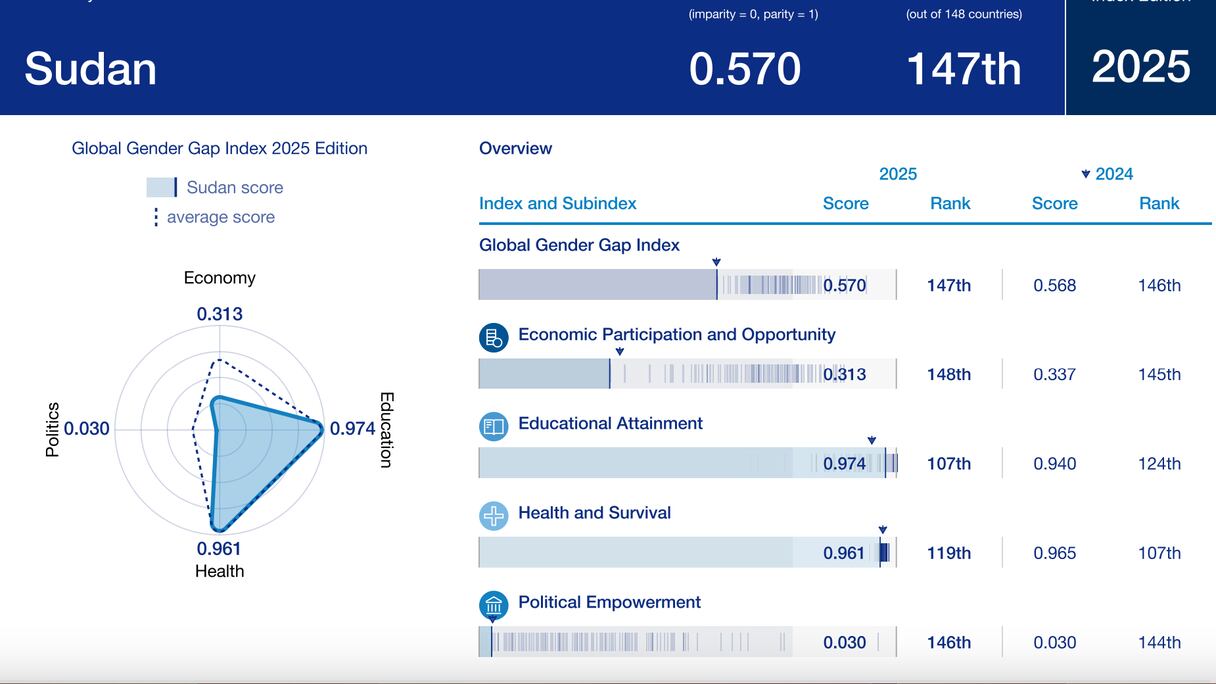Screen dimensions: 1216x684
Task: Click the Educational Attainment book icon
Action: (x=494, y=426)
